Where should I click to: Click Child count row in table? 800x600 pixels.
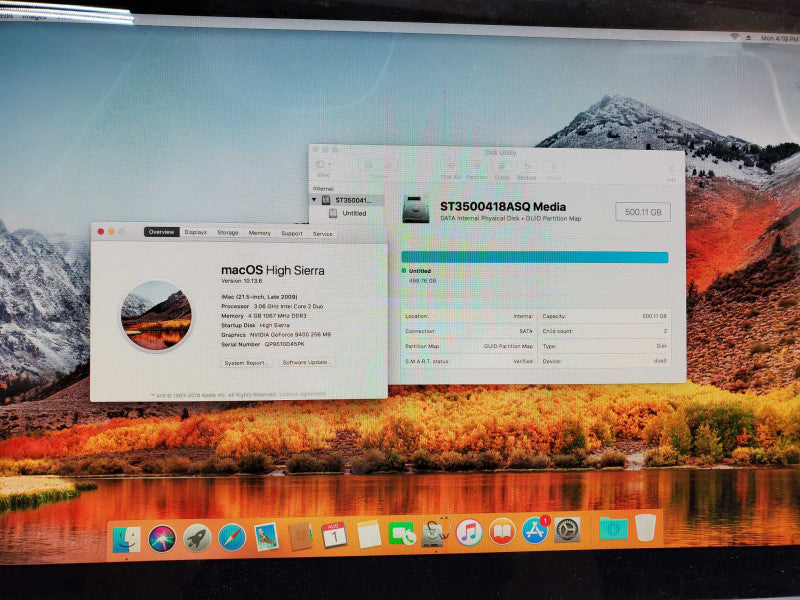coord(604,331)
